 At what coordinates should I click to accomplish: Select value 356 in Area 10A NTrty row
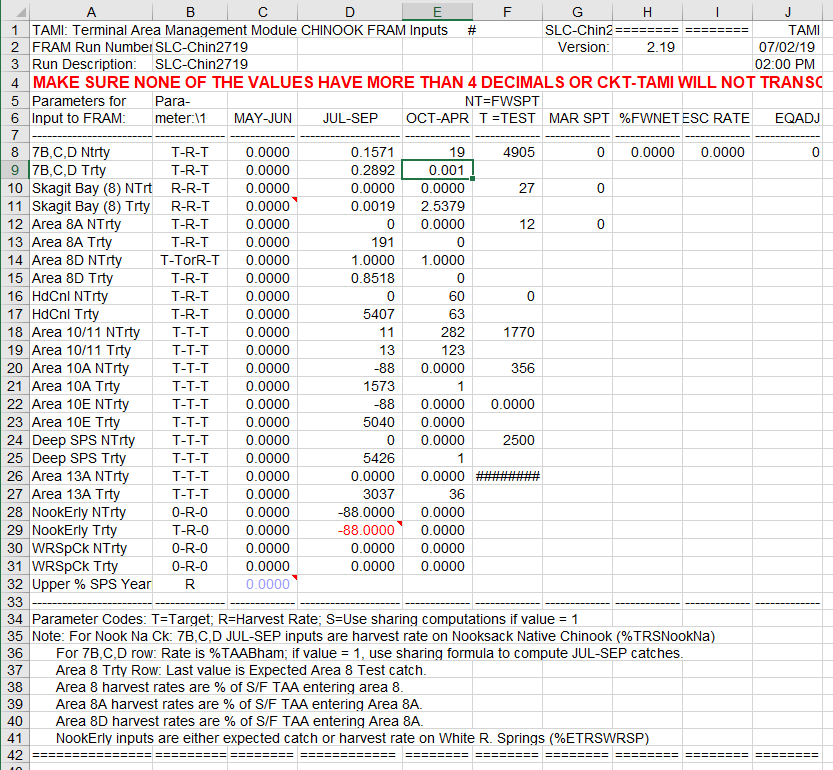pyautogui.click(x=507, y=368)
